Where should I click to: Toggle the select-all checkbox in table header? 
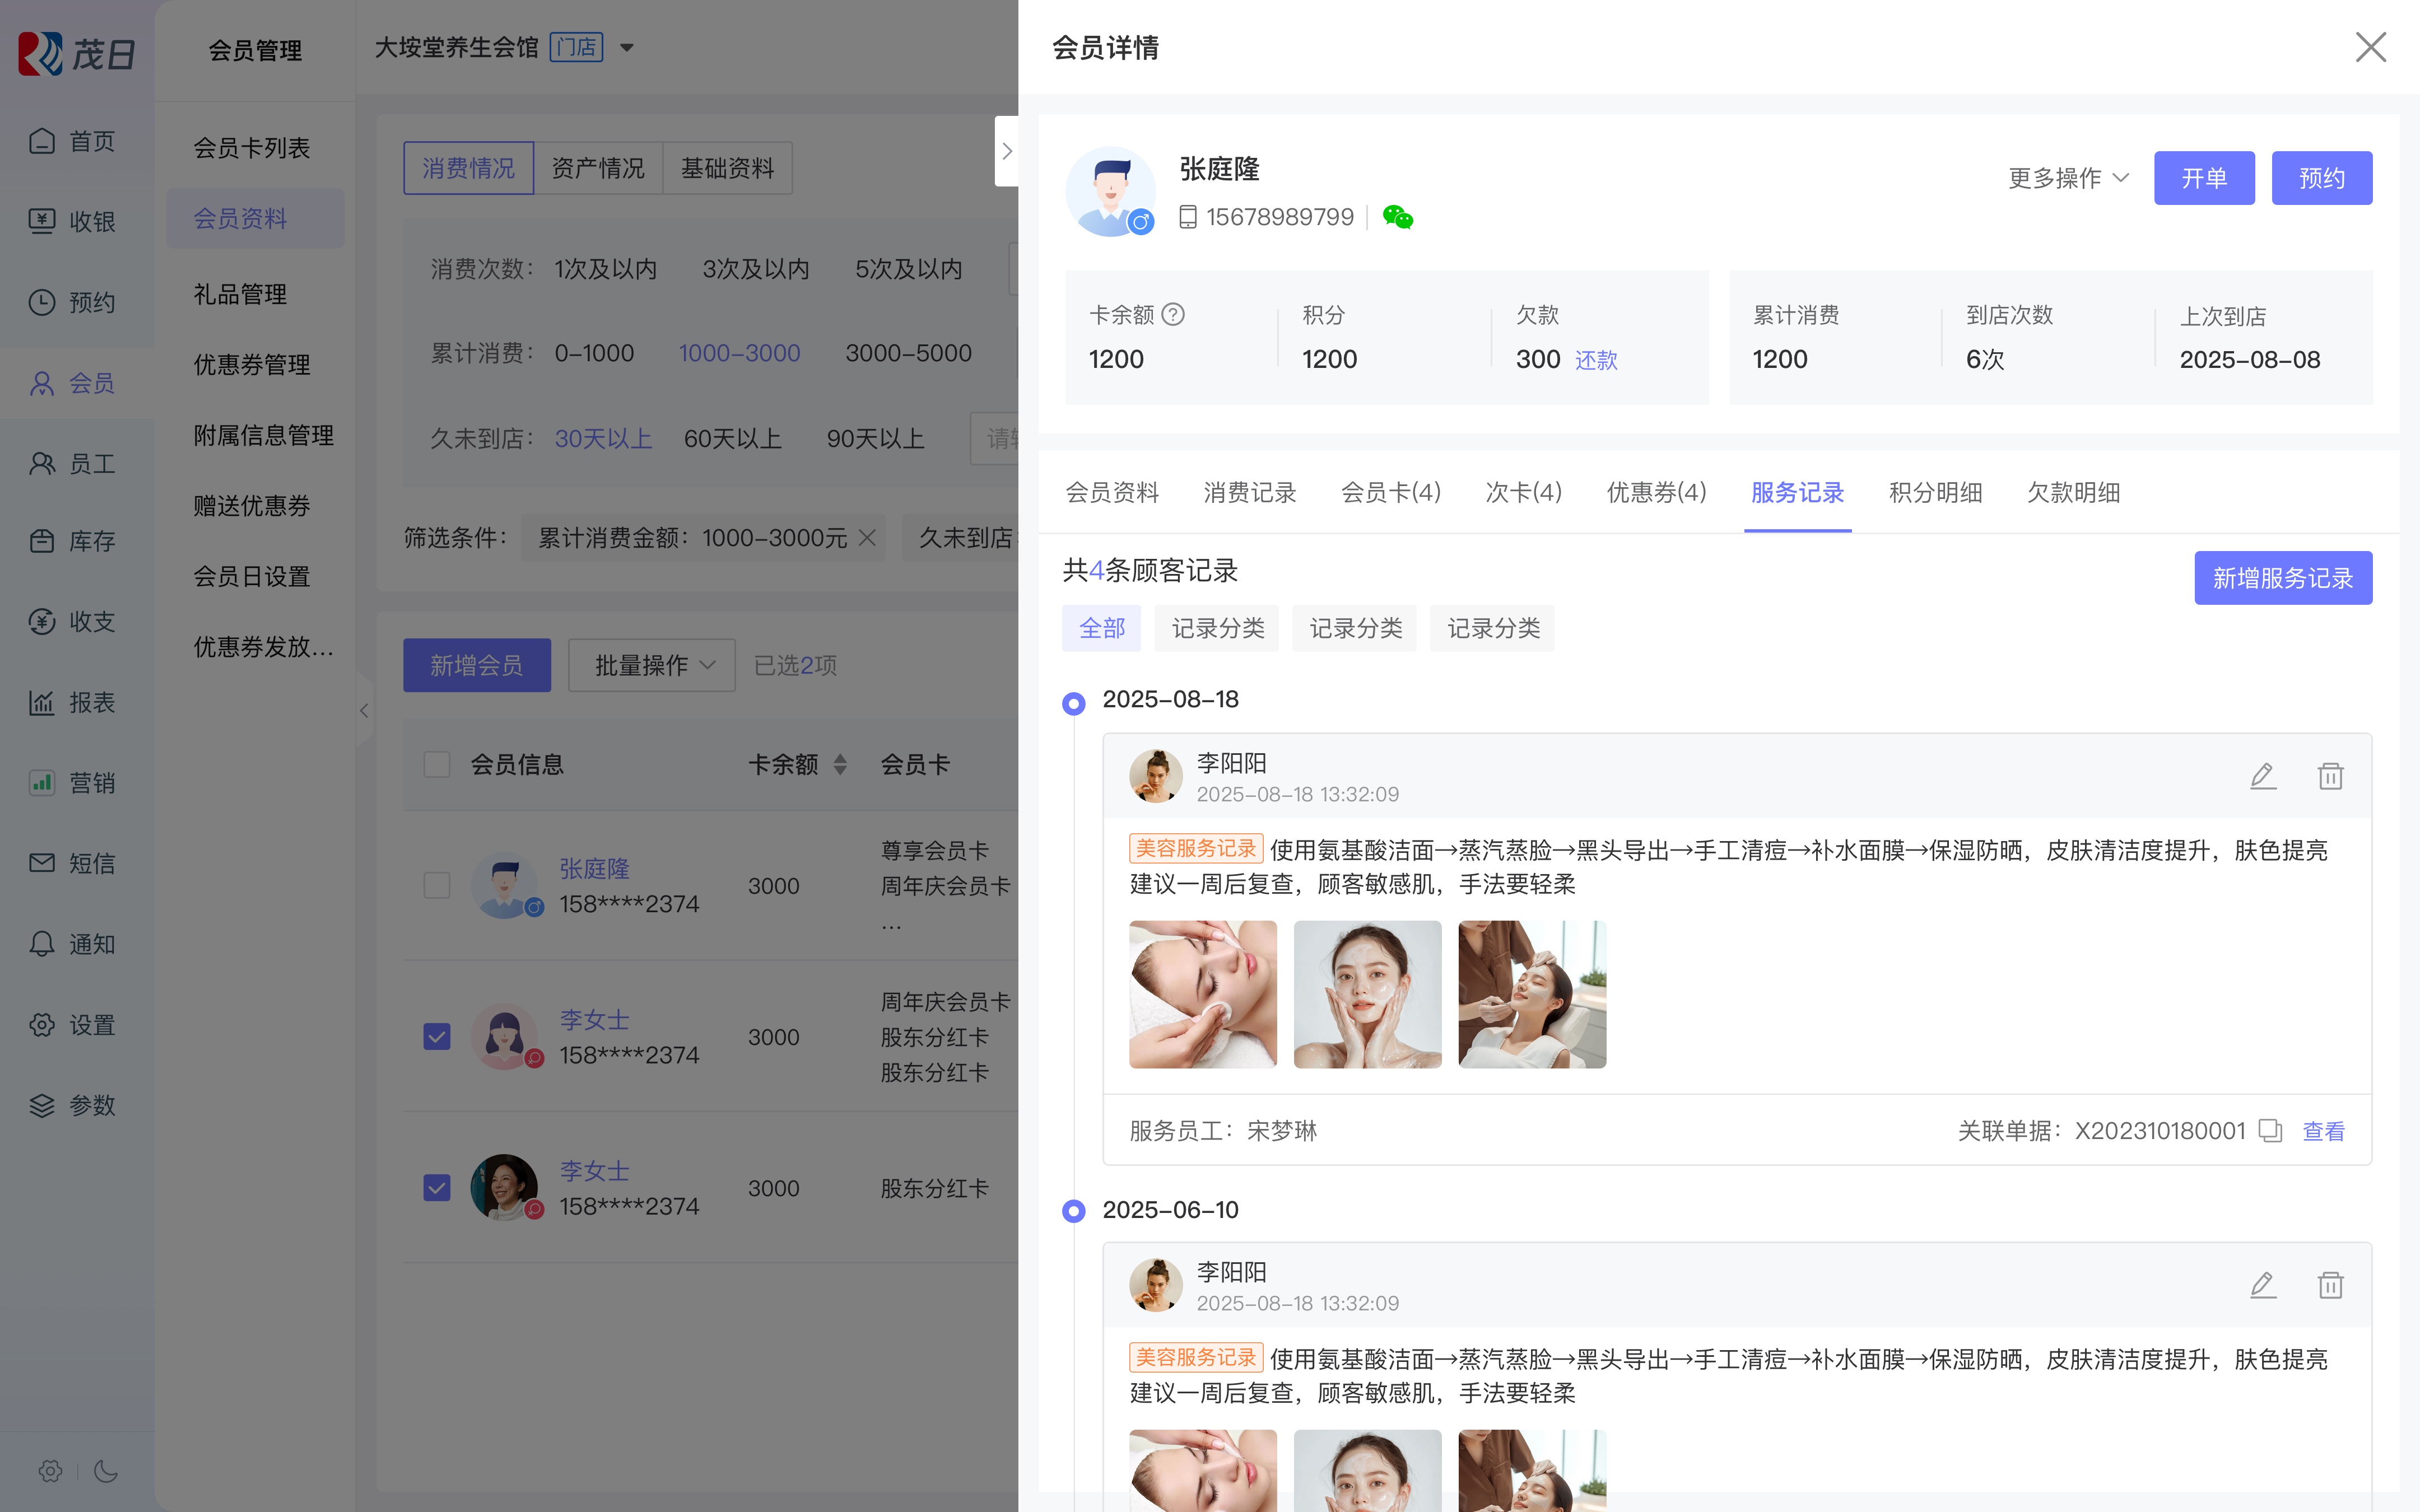(x=437, y=765)
